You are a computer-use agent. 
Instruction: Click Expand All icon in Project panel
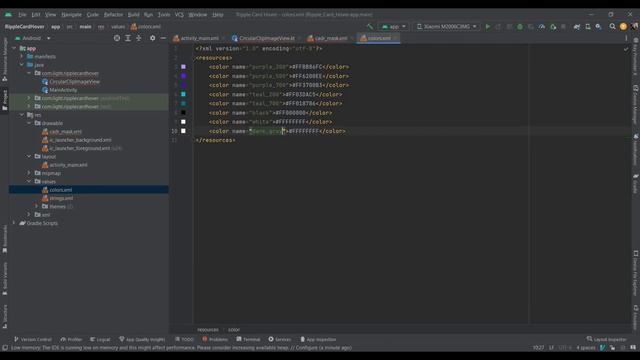[128, 38]
